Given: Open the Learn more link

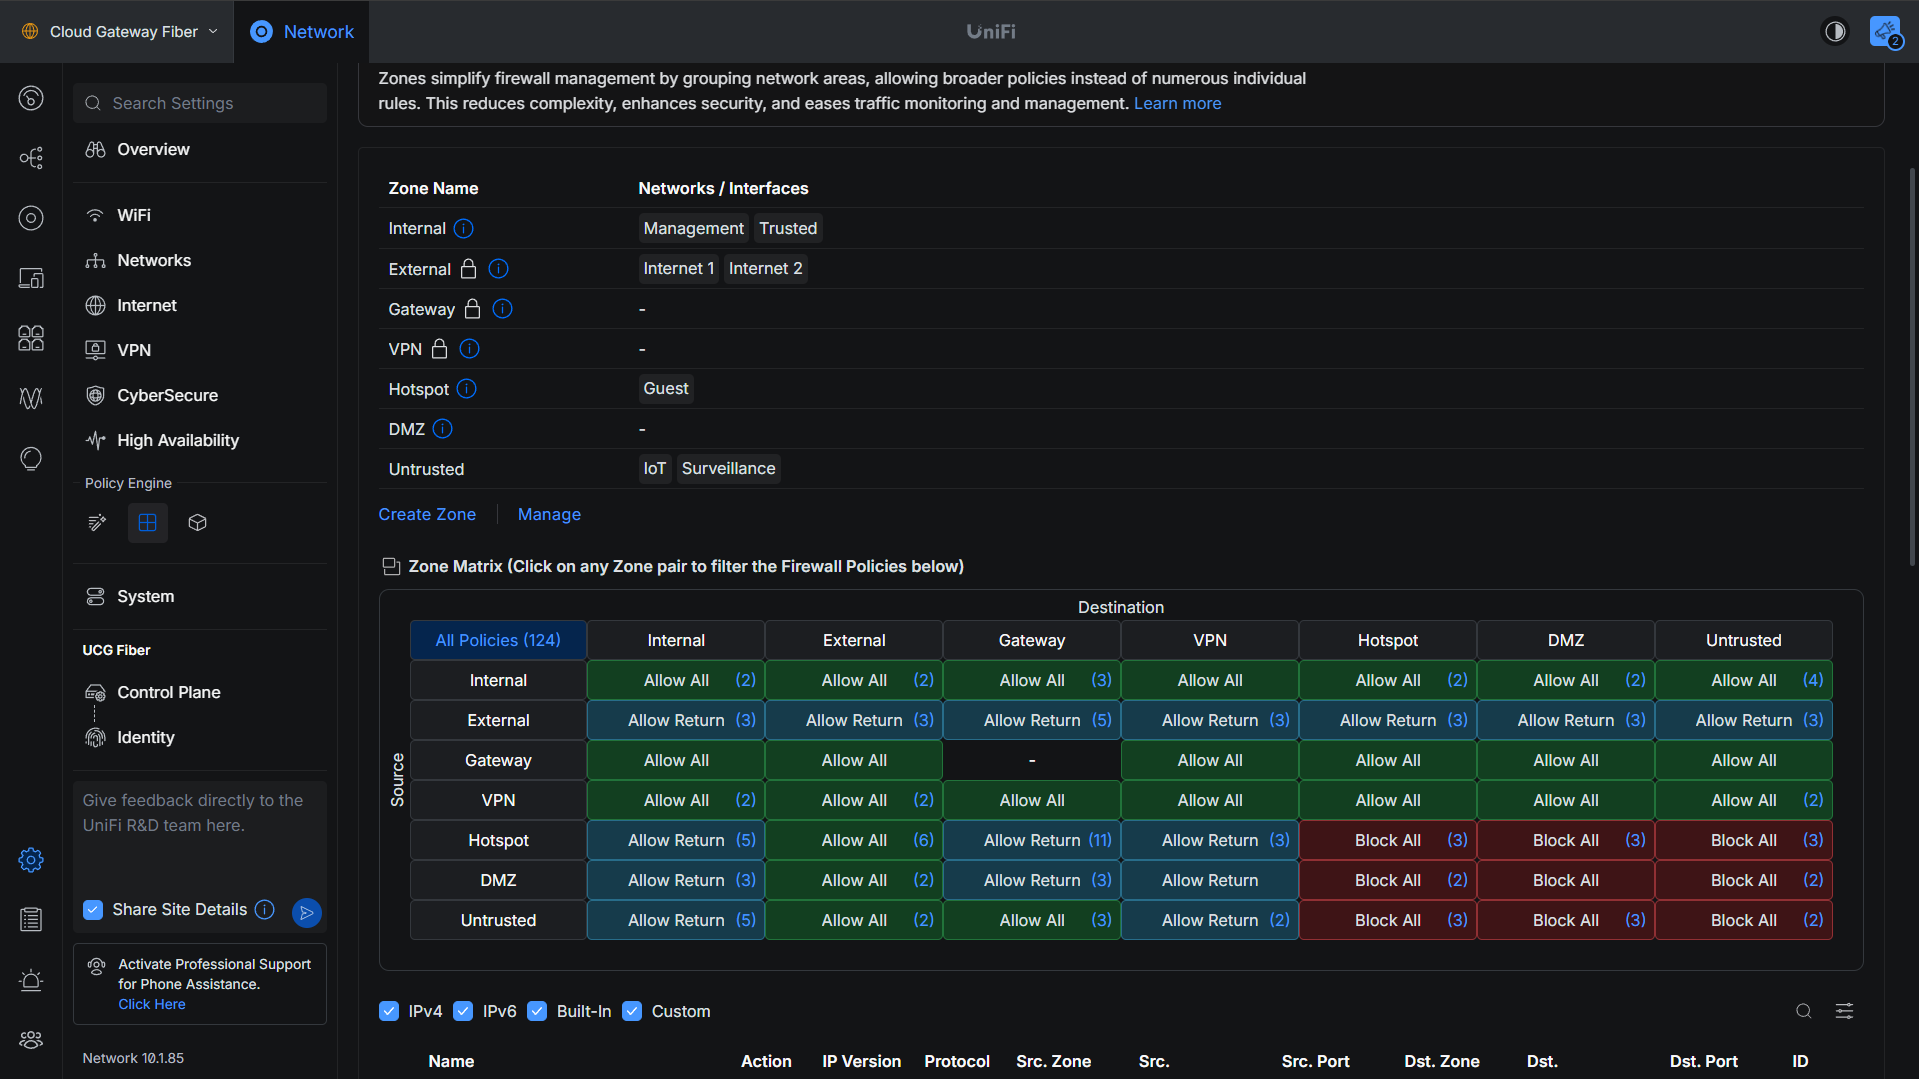Looking at the screenshot, I should 1177,103.
